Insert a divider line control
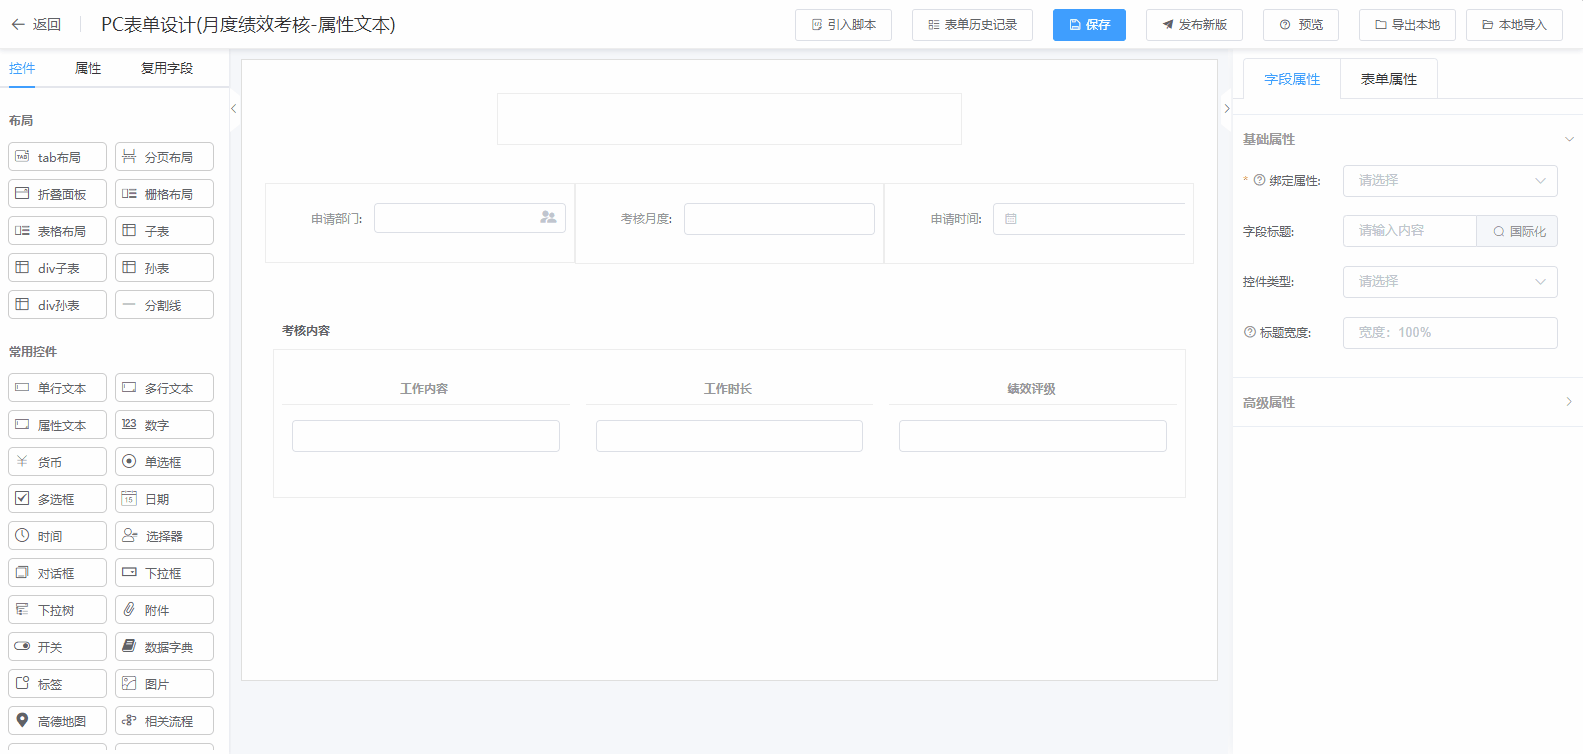 pyautogui.click(x=164, y=305)
